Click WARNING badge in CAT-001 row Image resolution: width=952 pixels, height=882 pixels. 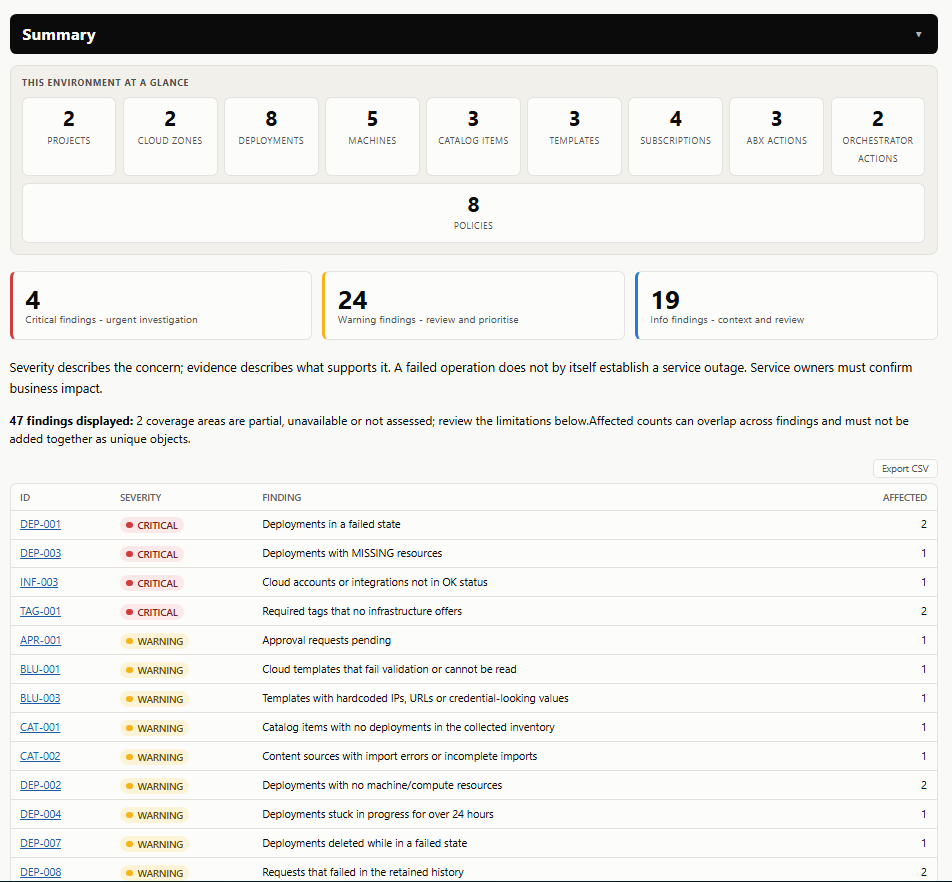click(154, 728)
